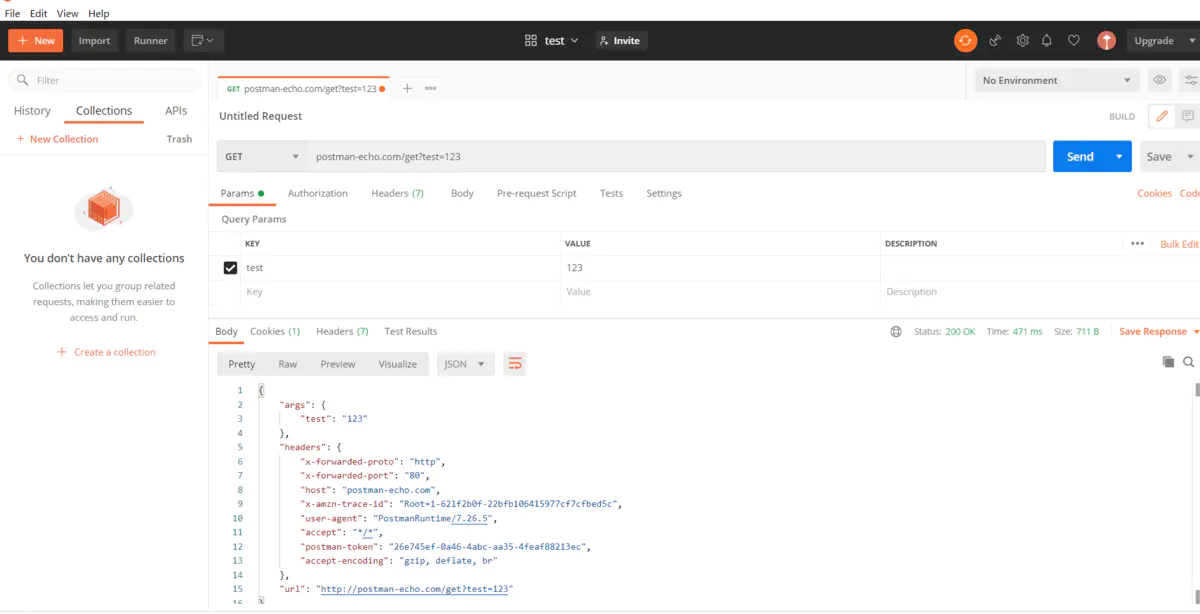Open the History sidebar tab

(x=32, y=111)
